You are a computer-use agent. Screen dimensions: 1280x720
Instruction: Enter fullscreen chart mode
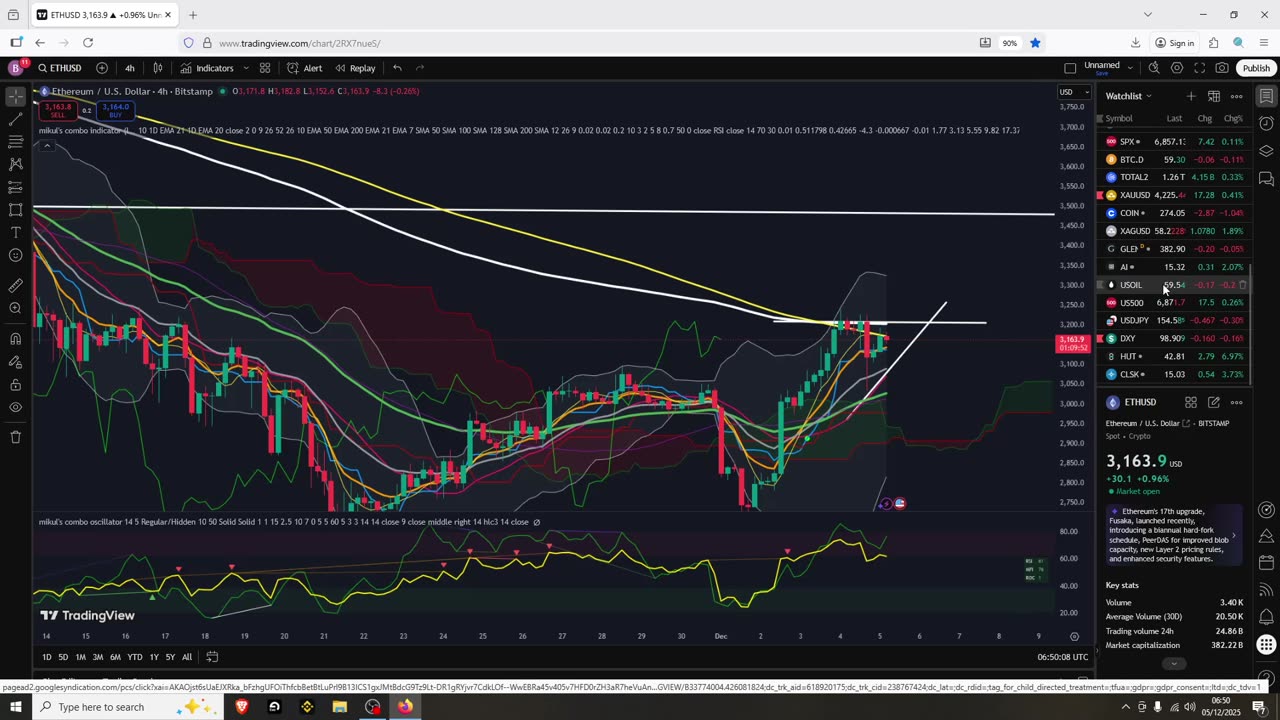click(1199, 68)
